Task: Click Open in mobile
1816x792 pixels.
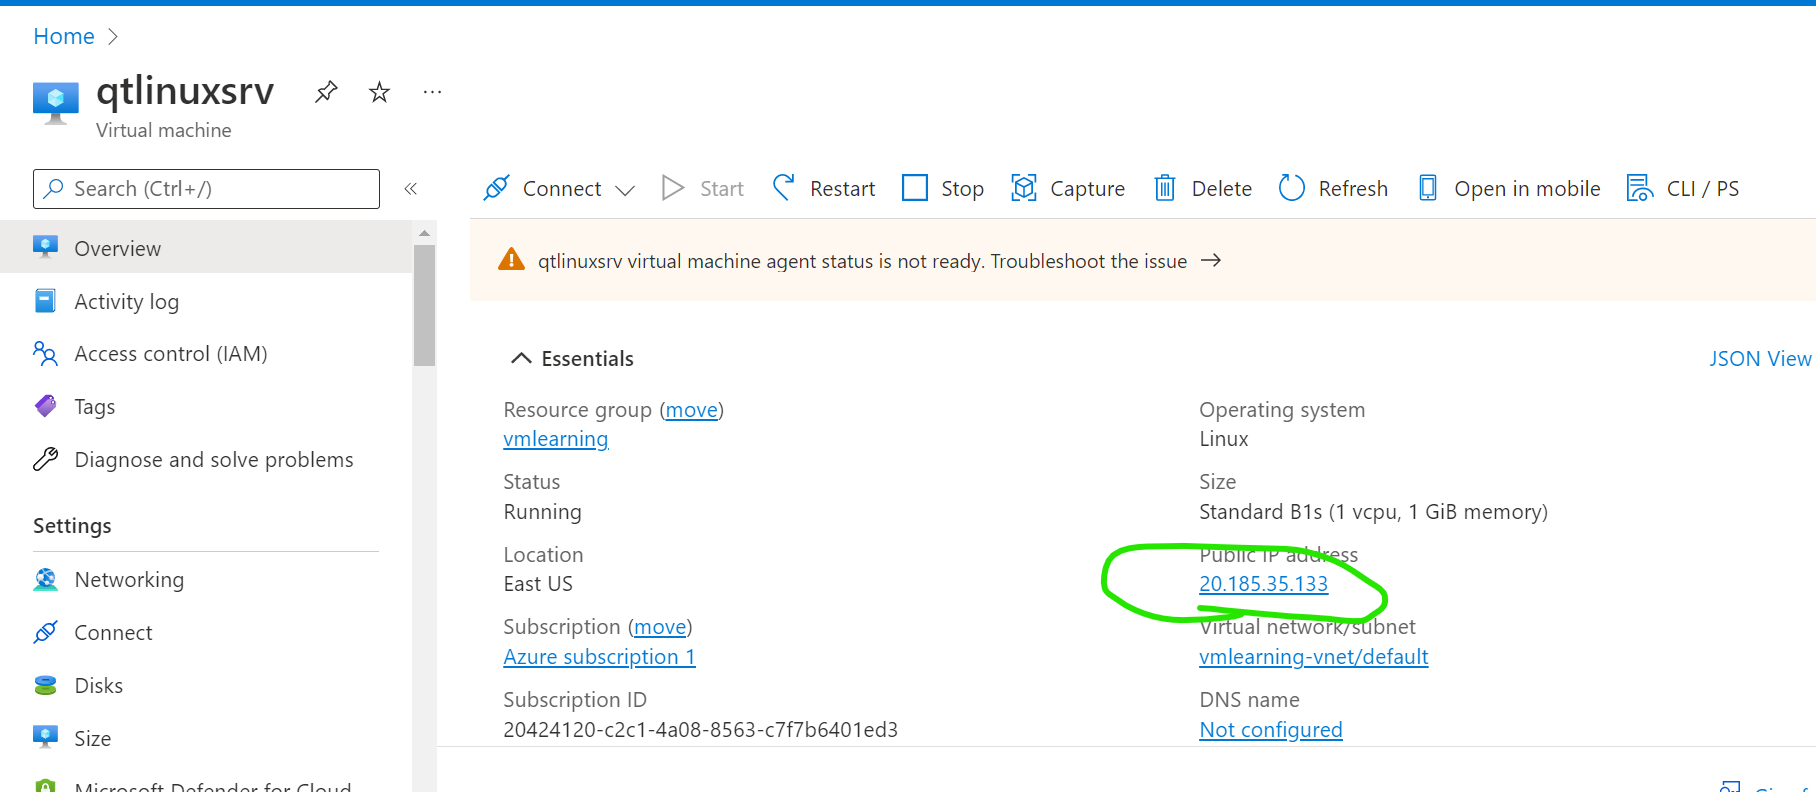Action: pos(1509,188)
